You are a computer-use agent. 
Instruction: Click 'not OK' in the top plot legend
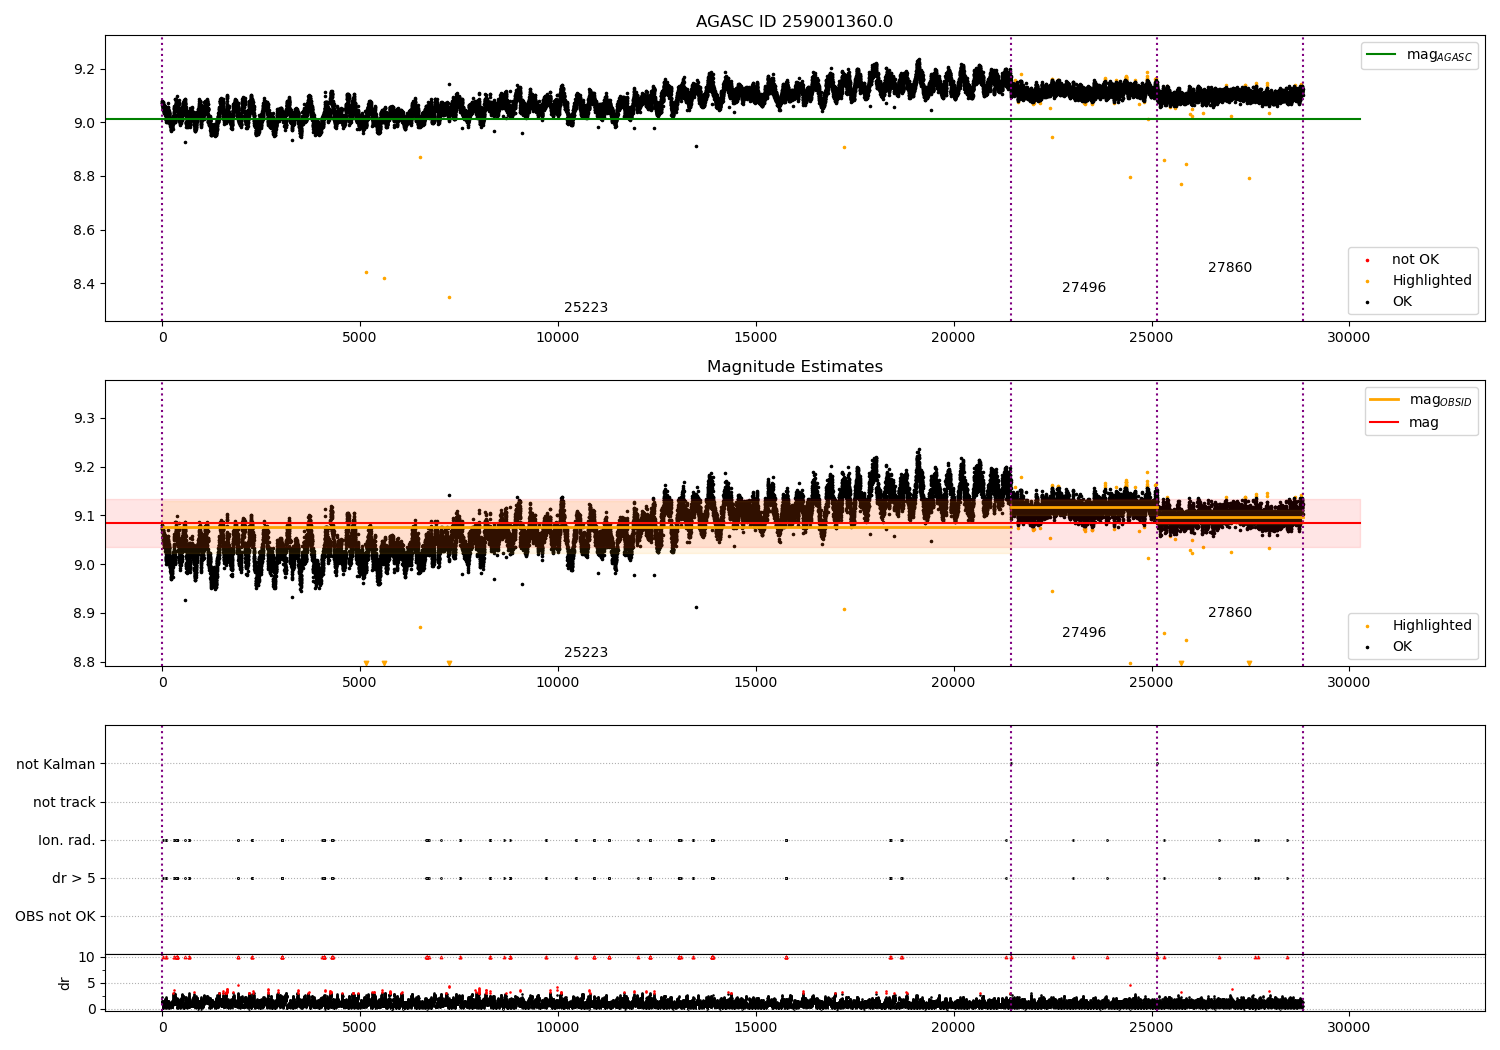coord(1415,260)
